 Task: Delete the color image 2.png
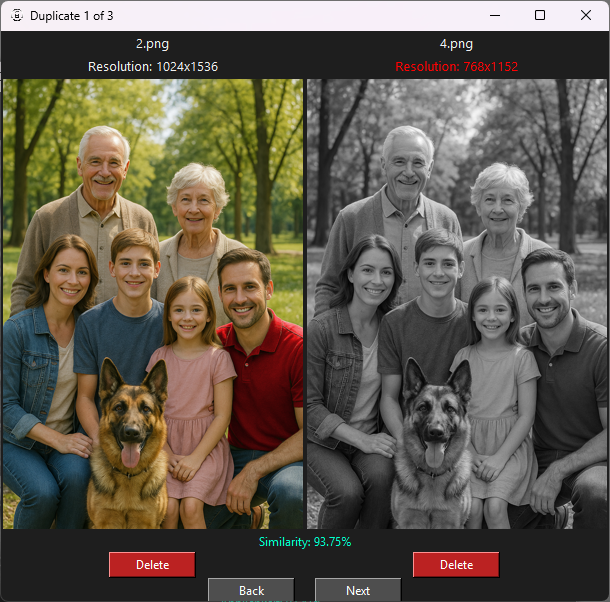click(152, 565)
